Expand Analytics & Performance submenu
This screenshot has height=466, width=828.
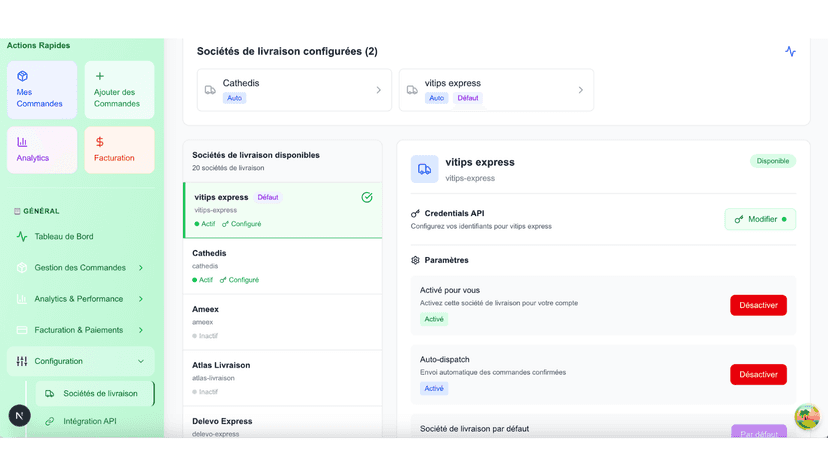(x=81, y=299)
